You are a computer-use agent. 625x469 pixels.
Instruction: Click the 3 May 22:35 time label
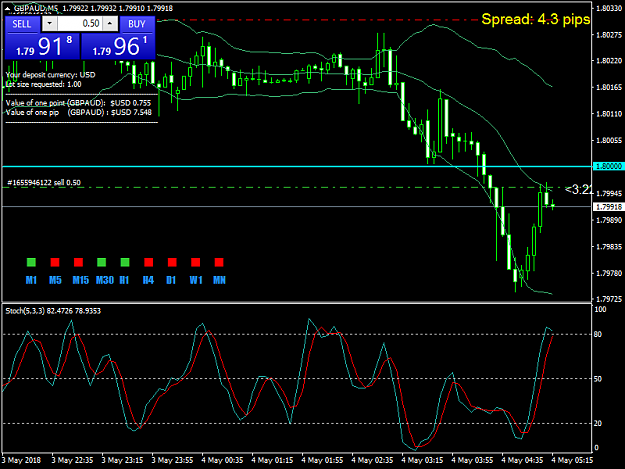coord(72,460)
